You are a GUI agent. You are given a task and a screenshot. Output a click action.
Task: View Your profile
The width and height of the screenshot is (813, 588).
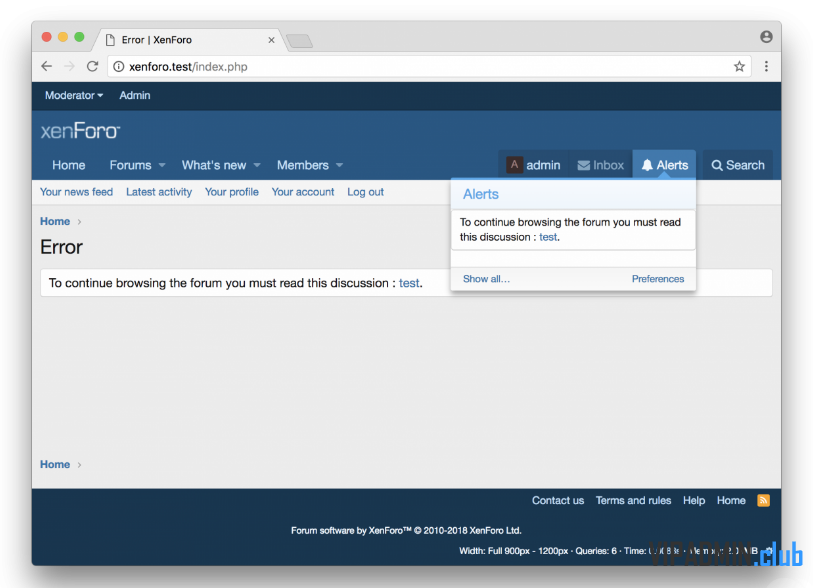coord(232,192)
